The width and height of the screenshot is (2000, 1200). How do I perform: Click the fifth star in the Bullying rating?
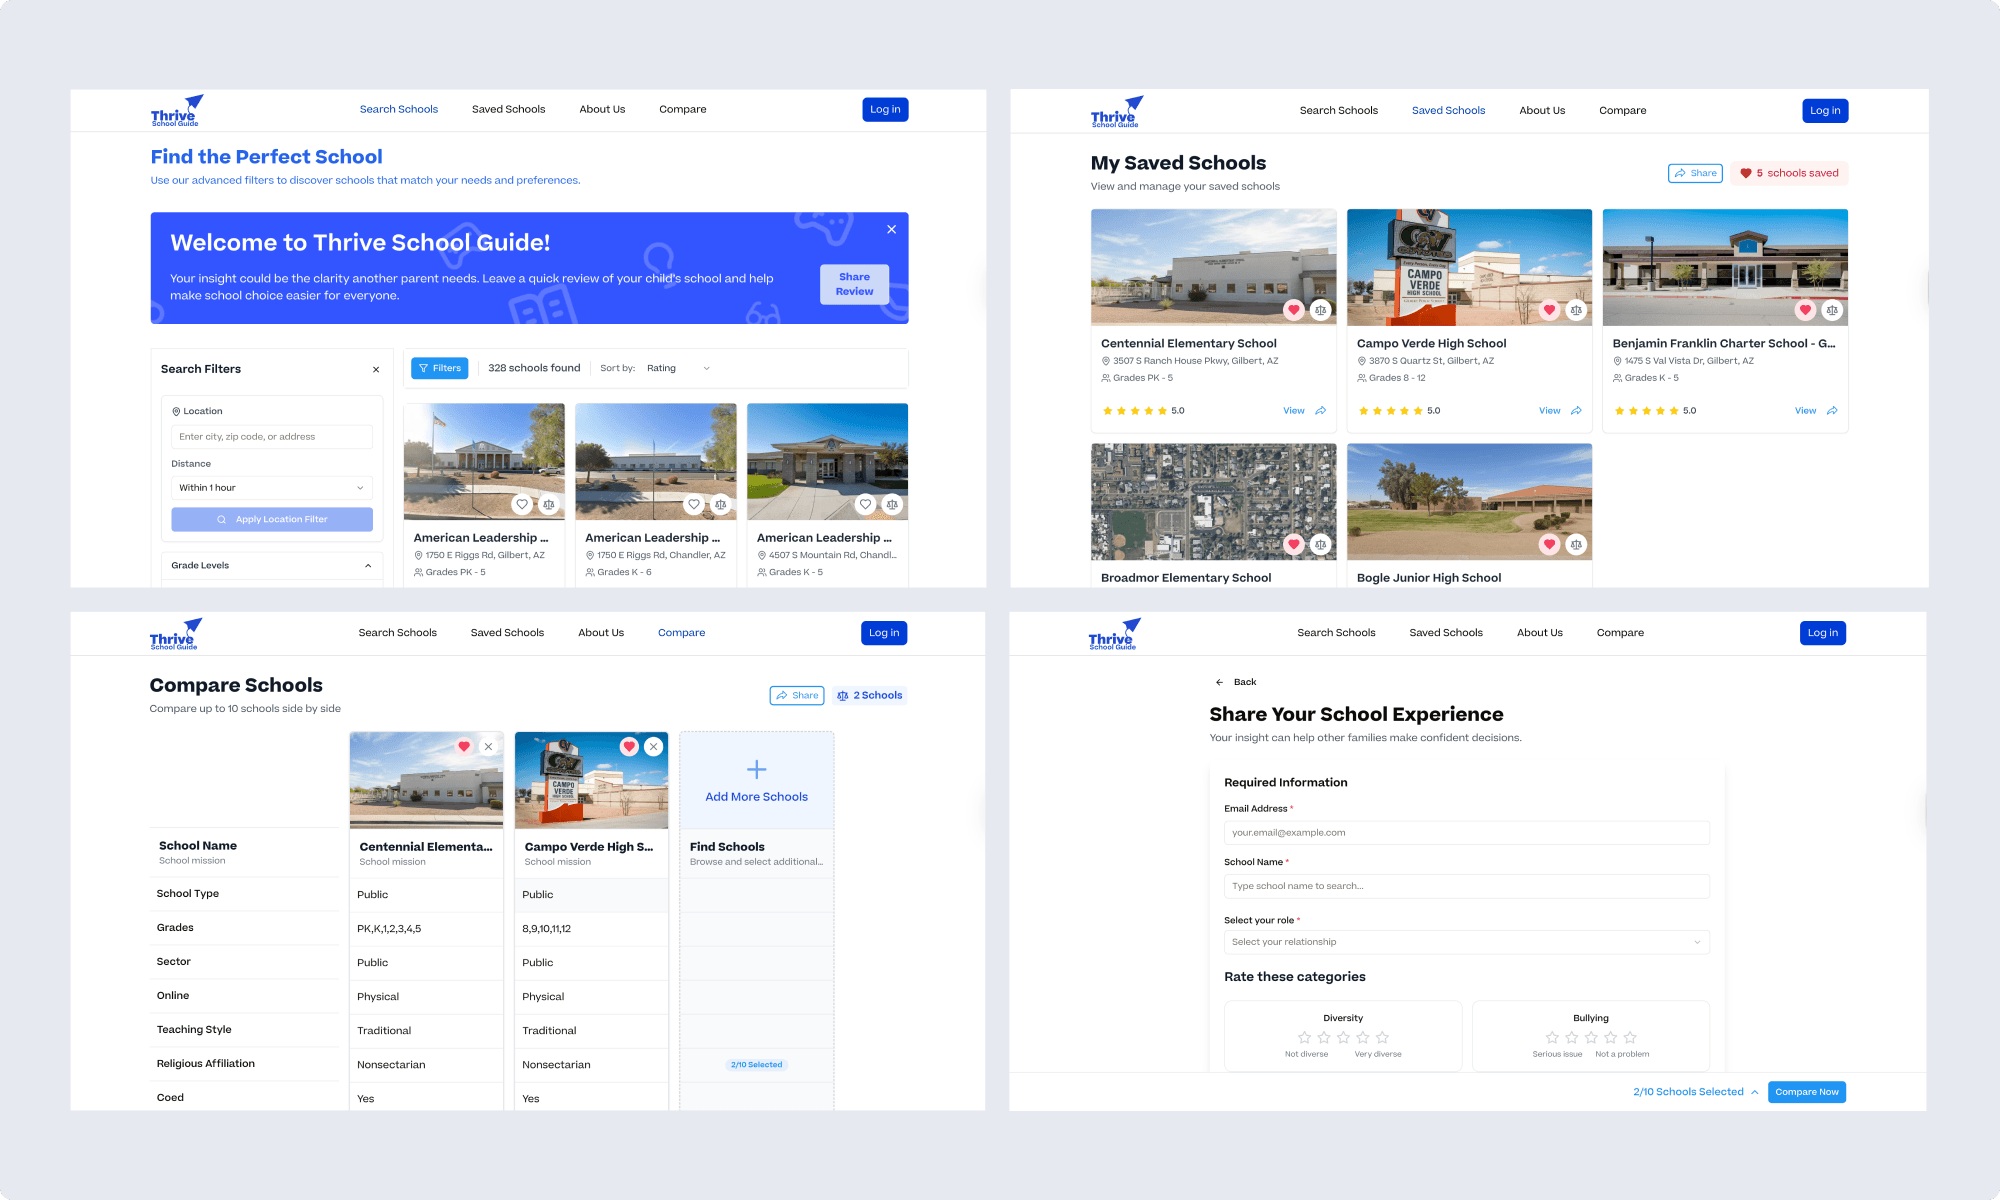pos(1631,1037)
